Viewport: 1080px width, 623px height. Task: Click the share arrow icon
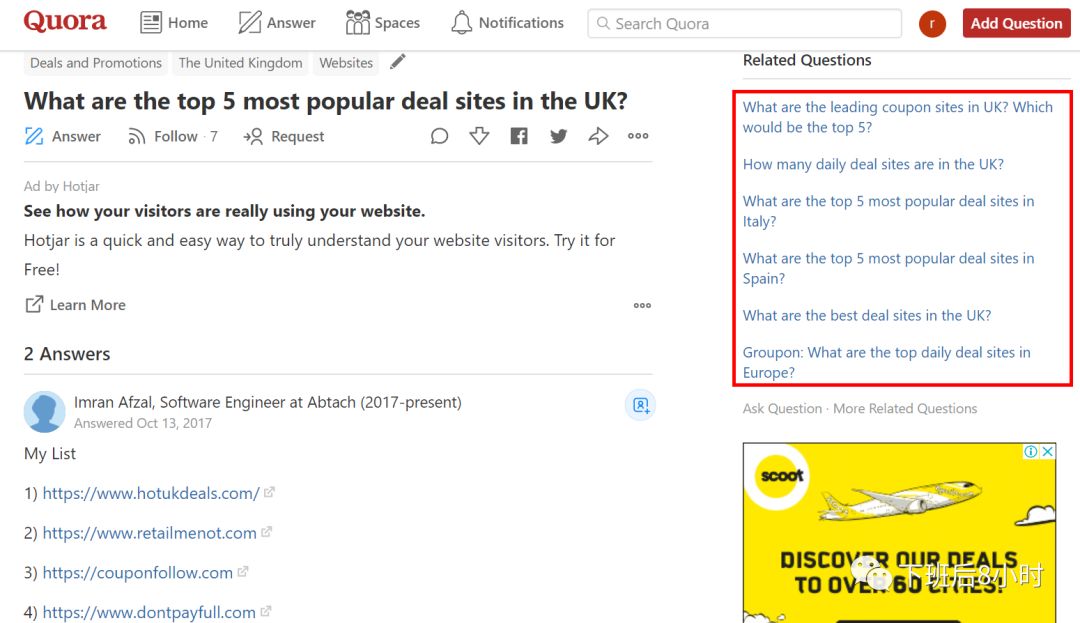(x=598, y=136)
